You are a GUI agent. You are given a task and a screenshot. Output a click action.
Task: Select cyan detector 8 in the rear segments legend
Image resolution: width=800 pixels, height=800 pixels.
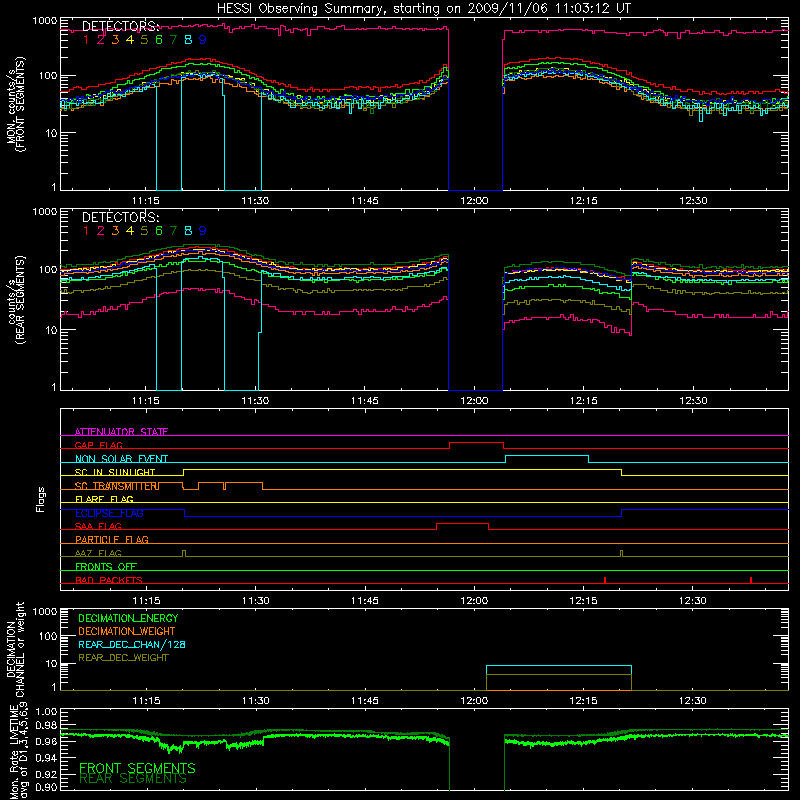[188, 231]
